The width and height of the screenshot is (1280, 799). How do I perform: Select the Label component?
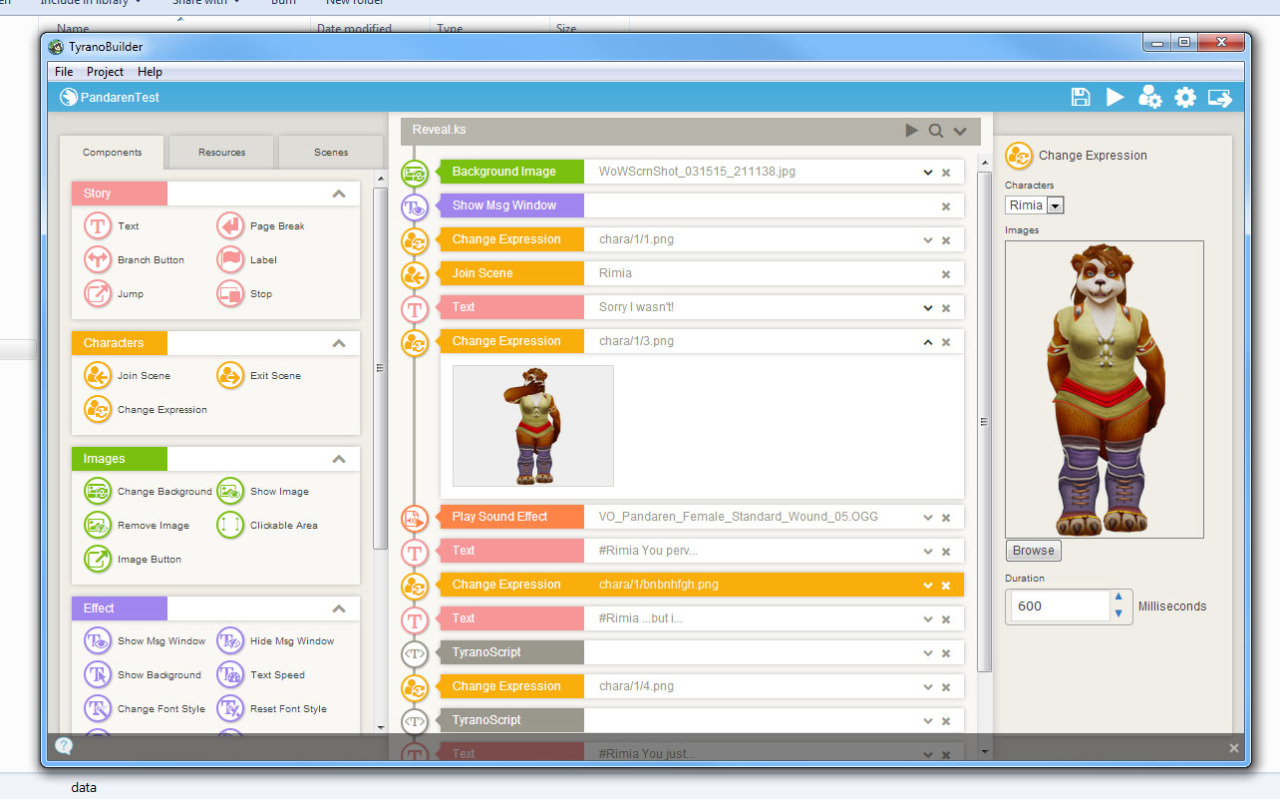click(247, 260)
